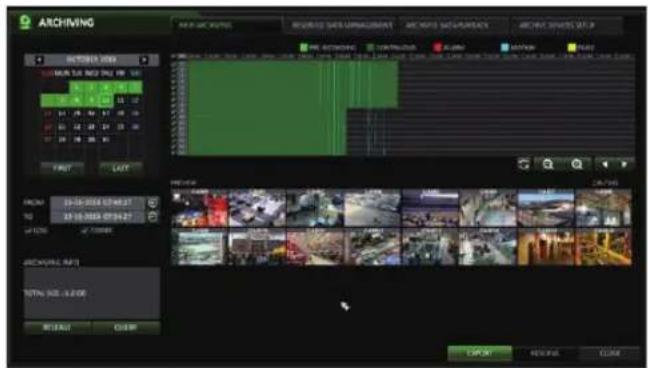Click the RESERVE button
Screen dimensions: 648x368
545,354
